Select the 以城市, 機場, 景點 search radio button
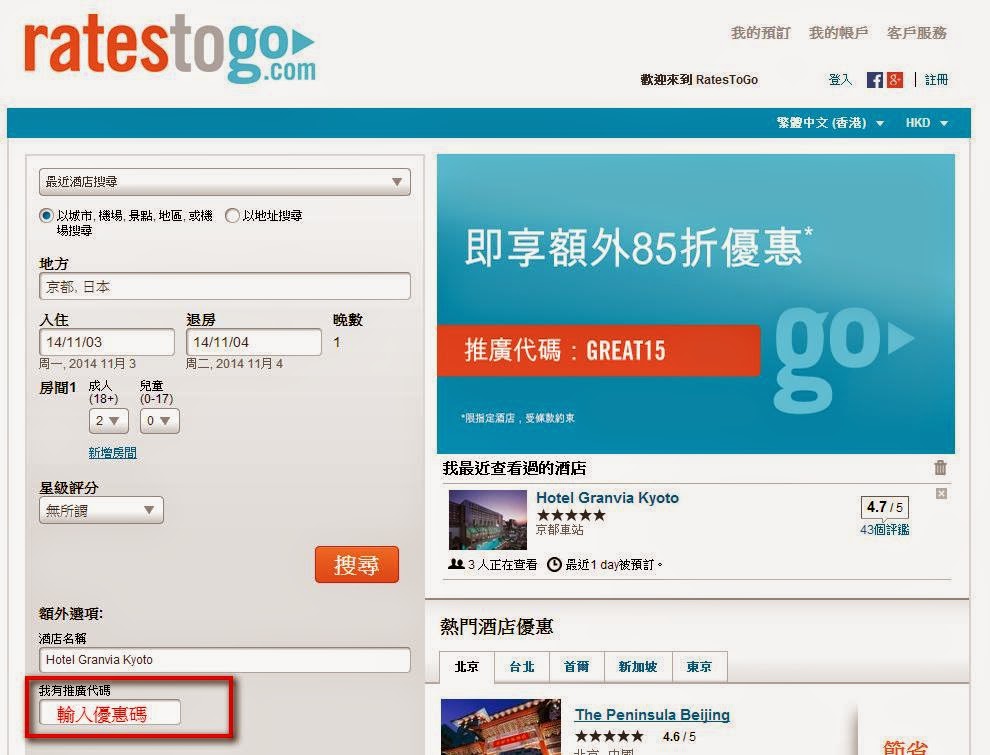The height and width of the screenshot is (755, 990). click(46, 215)
